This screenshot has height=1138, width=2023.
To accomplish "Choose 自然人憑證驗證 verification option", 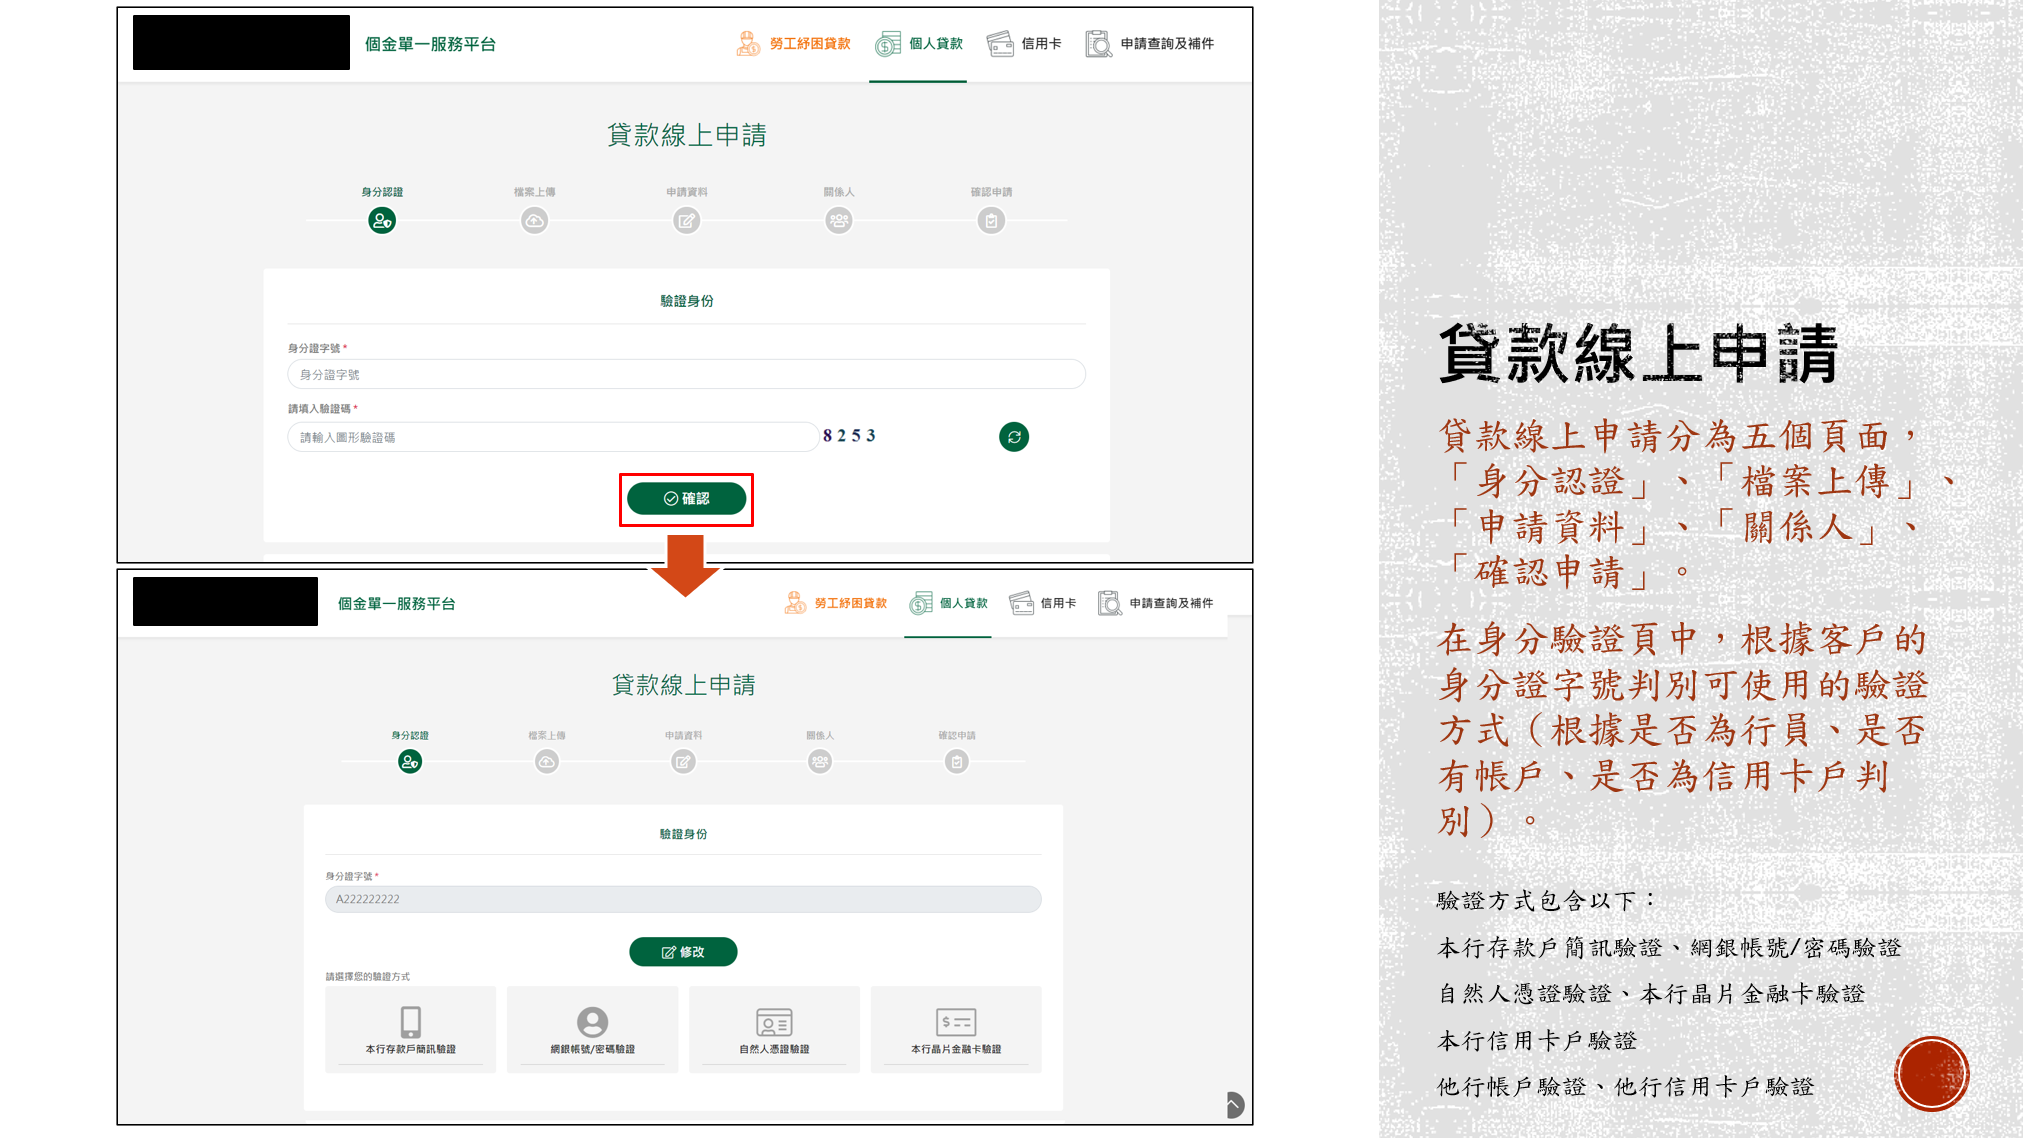I will coord(774,1030).
